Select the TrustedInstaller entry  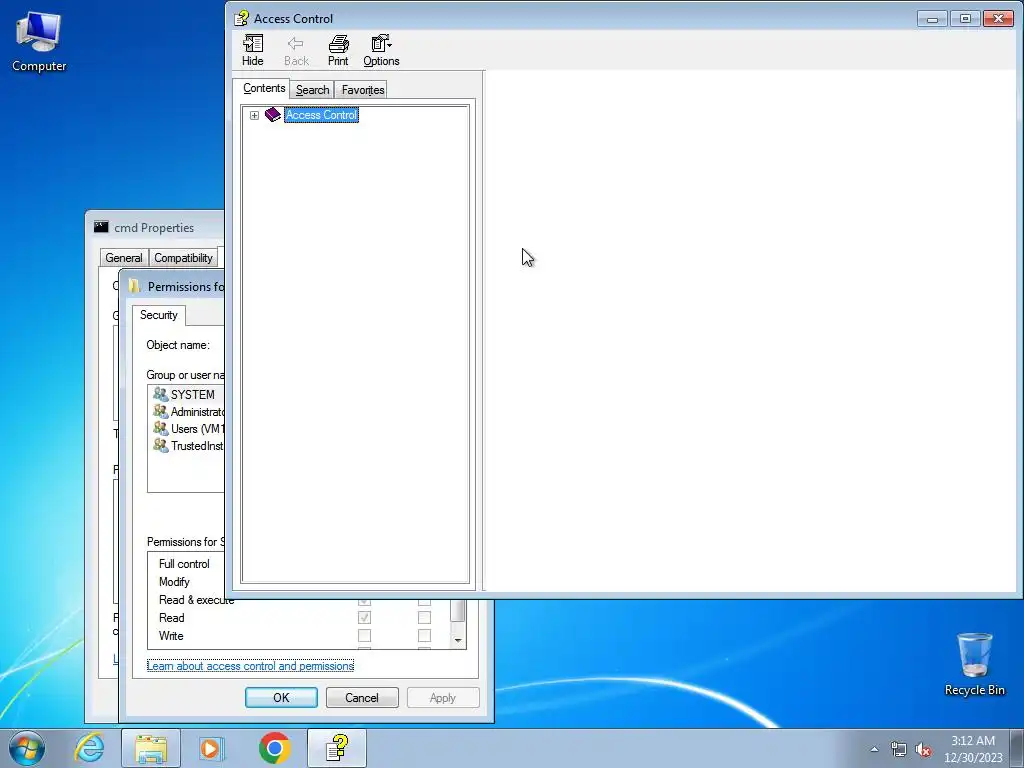coord(187,445)
